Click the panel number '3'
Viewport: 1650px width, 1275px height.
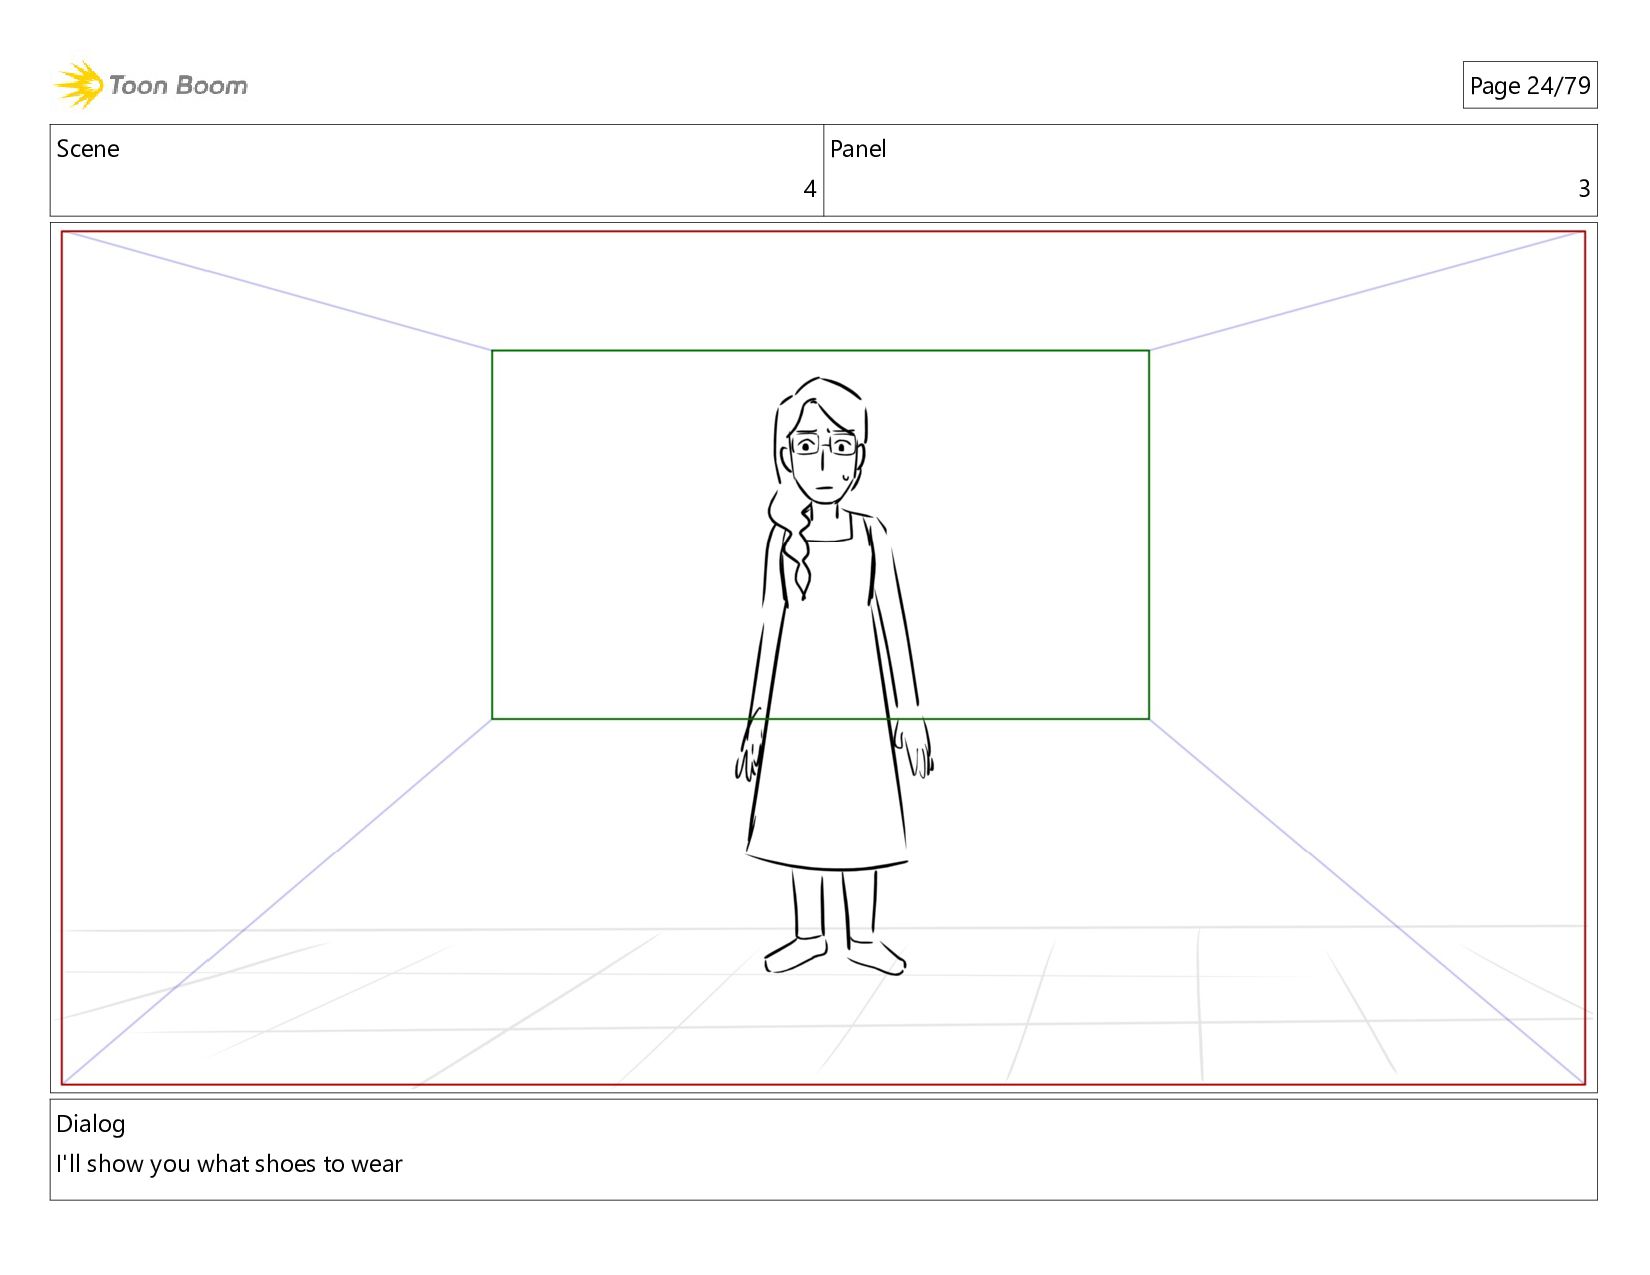click(1583, 189)
